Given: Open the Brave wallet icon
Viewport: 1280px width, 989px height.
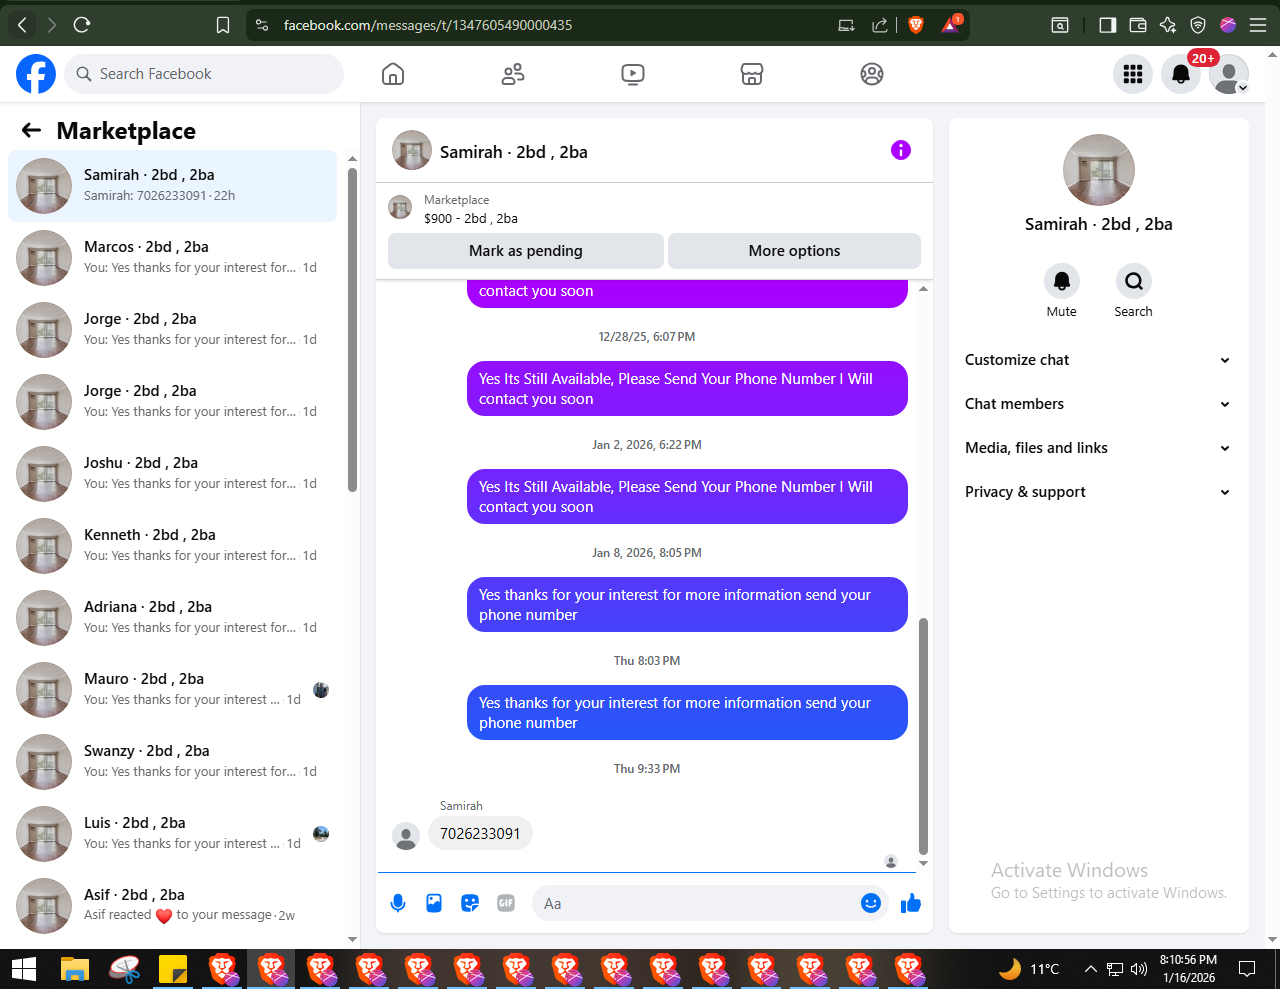Looking at the screenshot, I should pyautogui.click(x=1137, y=25).
